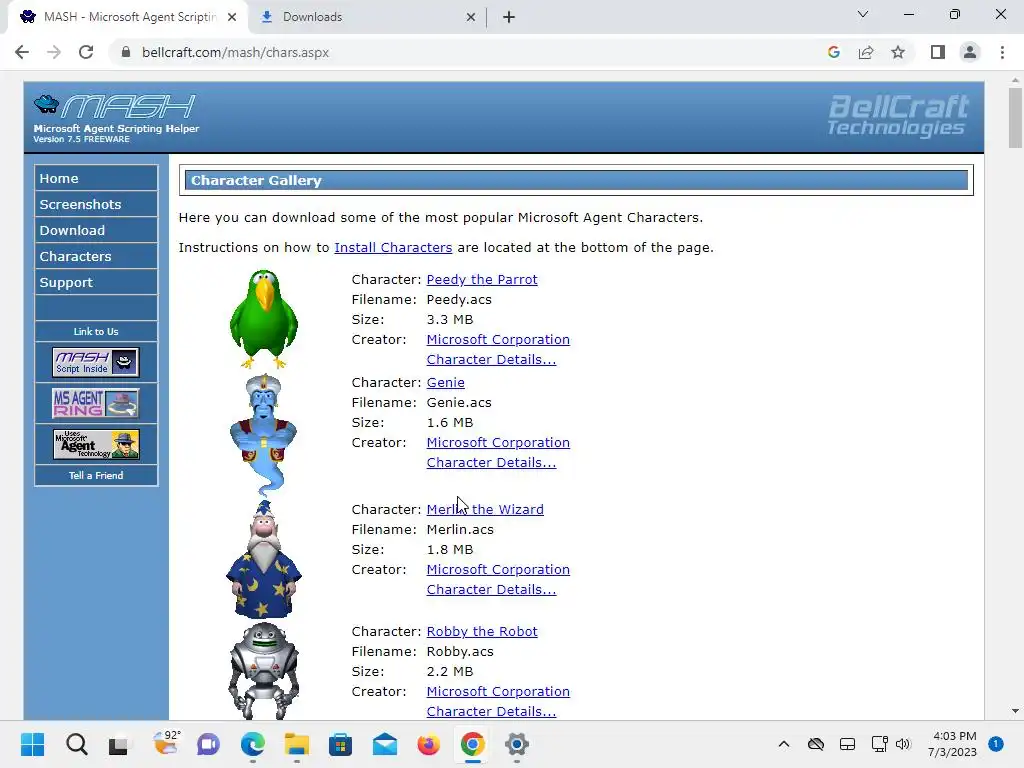
Task: Open Microsoft Store from the taskbar
Action: coord(340,744)
